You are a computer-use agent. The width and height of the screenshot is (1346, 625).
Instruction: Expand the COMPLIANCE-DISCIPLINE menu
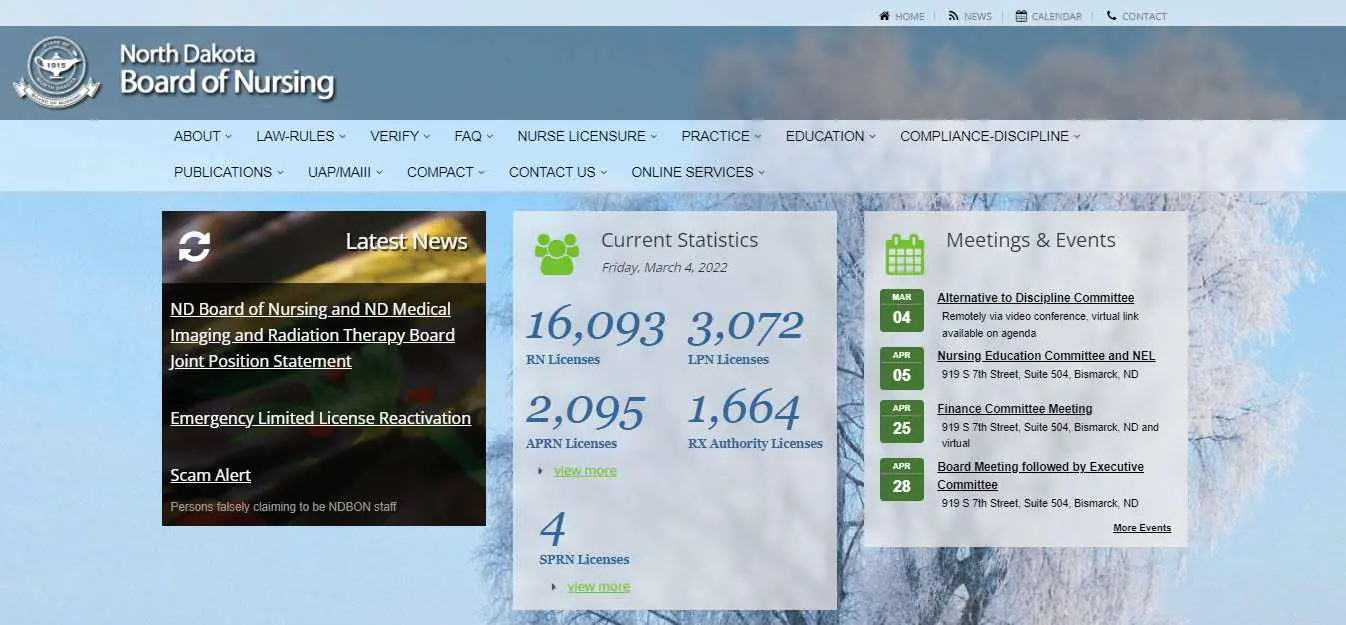[990, 136]
